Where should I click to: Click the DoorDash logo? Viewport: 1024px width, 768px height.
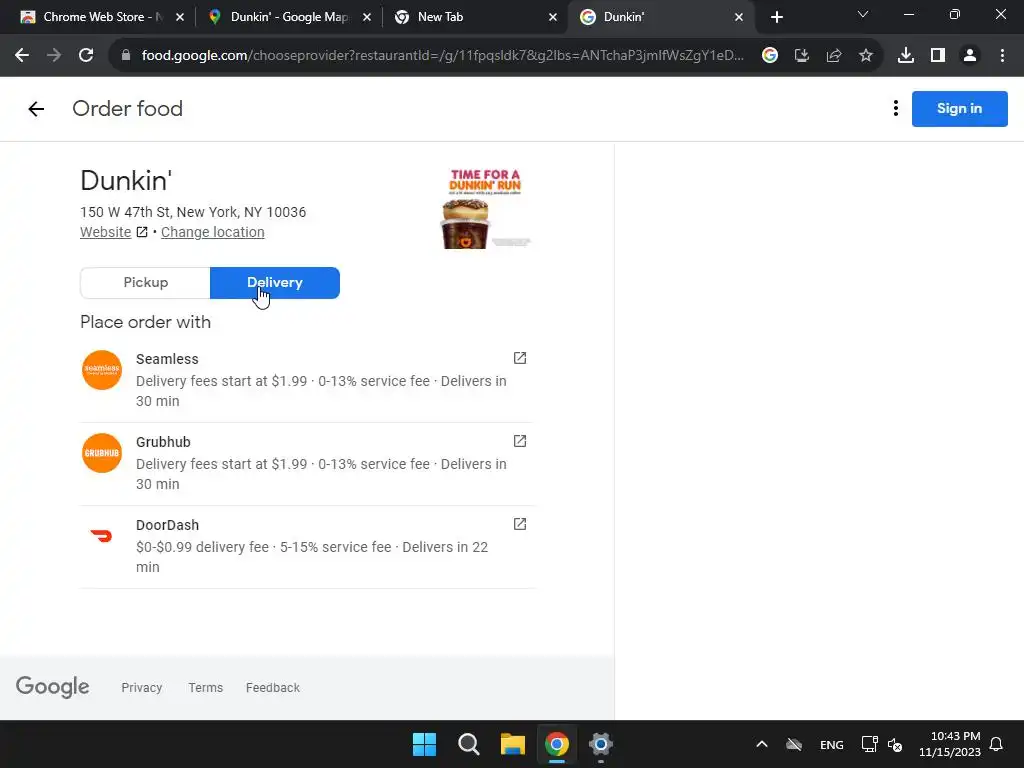pos(102,536)
